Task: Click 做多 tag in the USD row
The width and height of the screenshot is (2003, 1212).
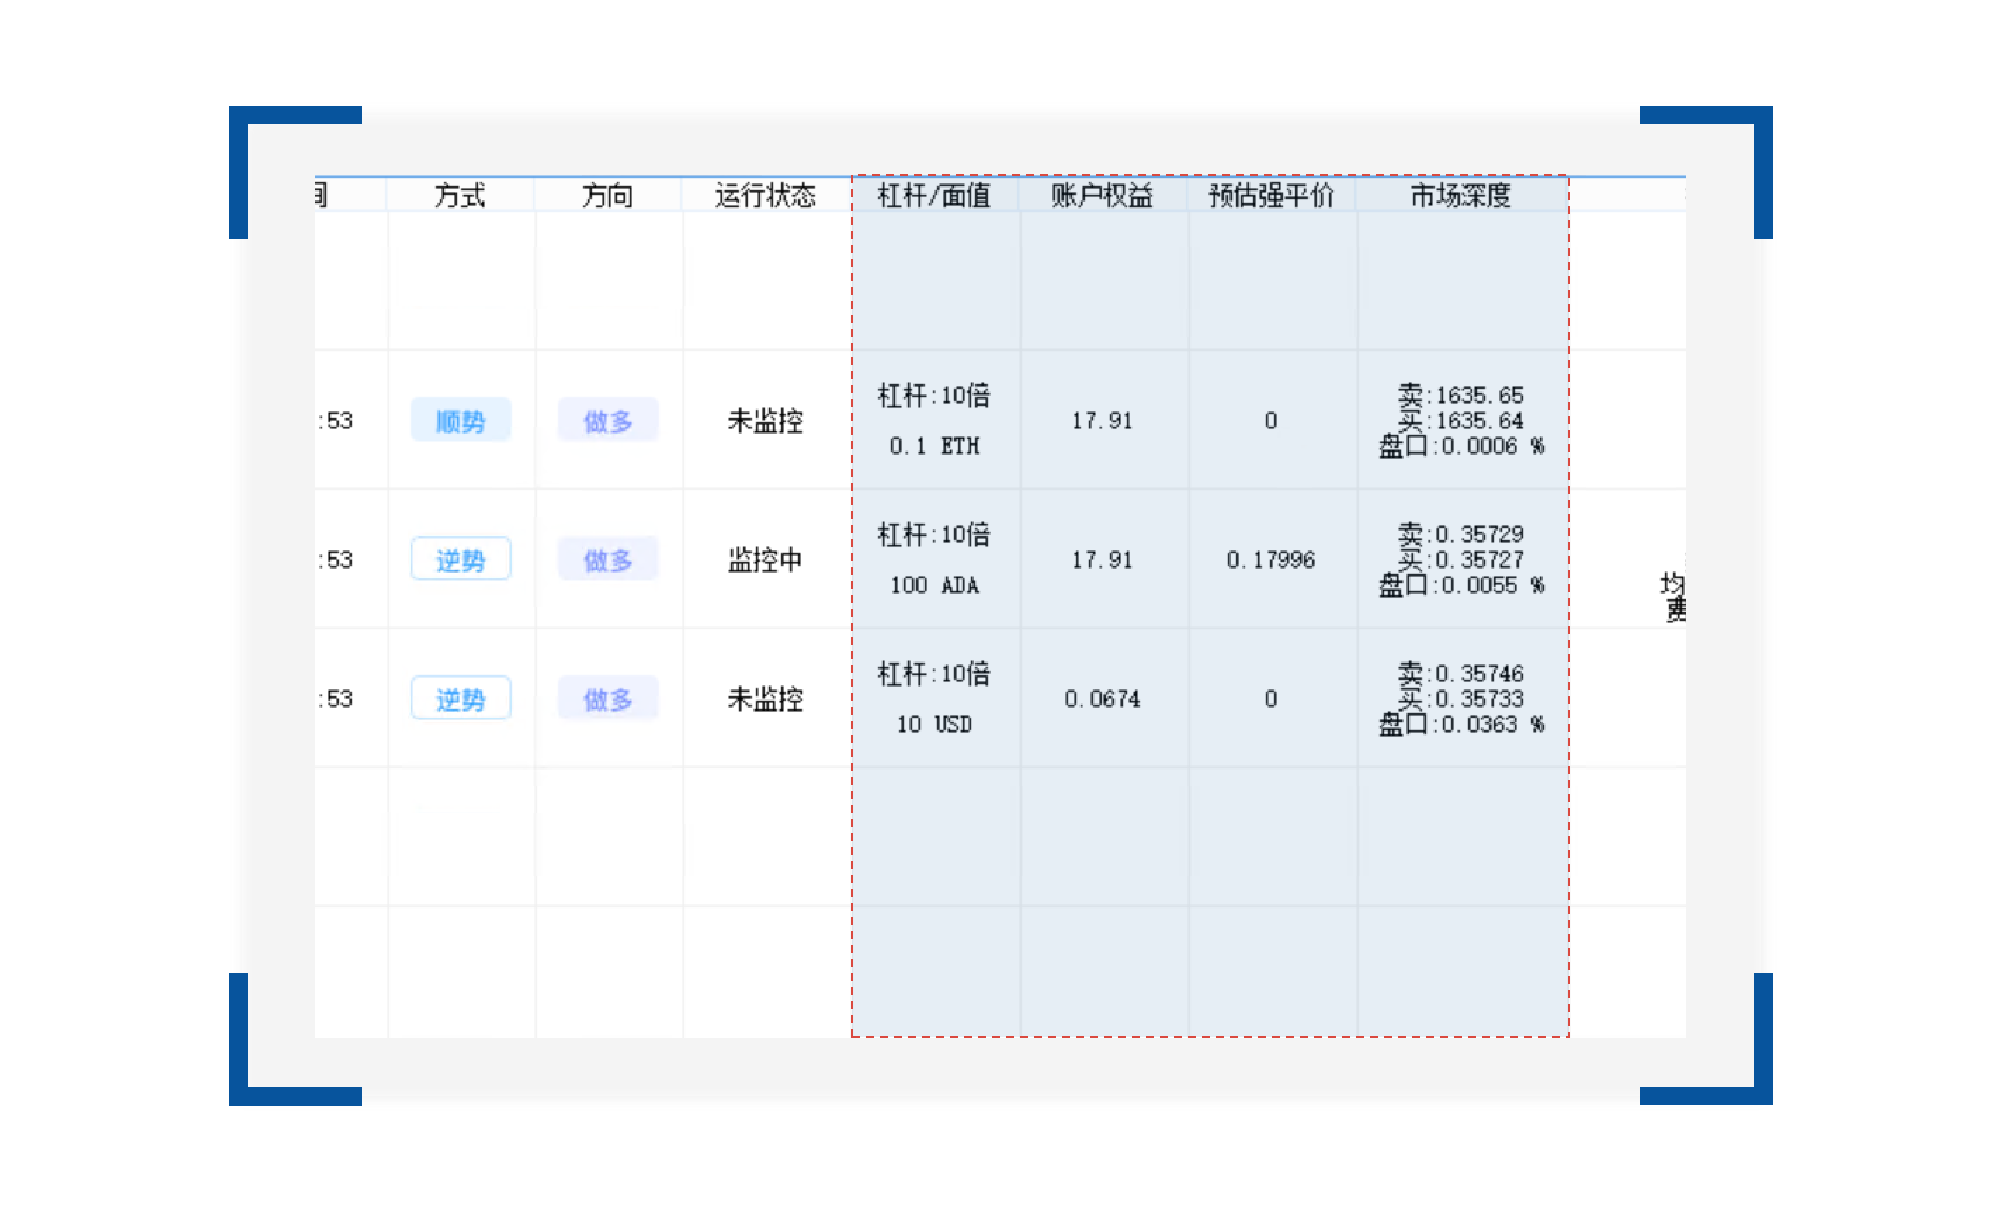Action: (608, 699)
